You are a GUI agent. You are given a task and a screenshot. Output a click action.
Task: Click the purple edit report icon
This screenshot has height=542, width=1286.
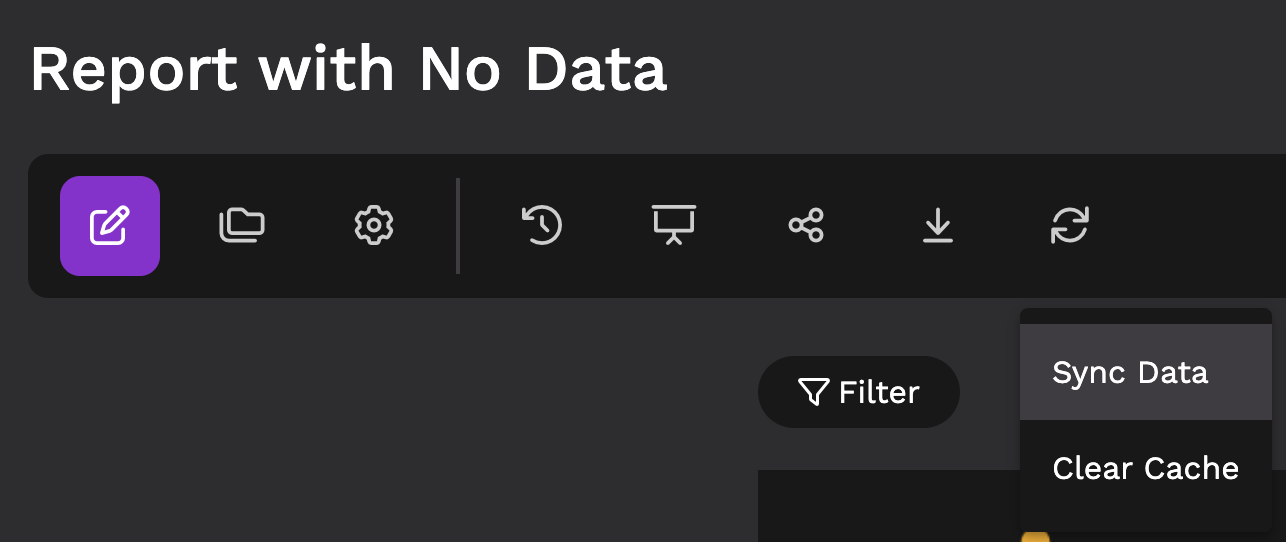(x=110, y=226)
